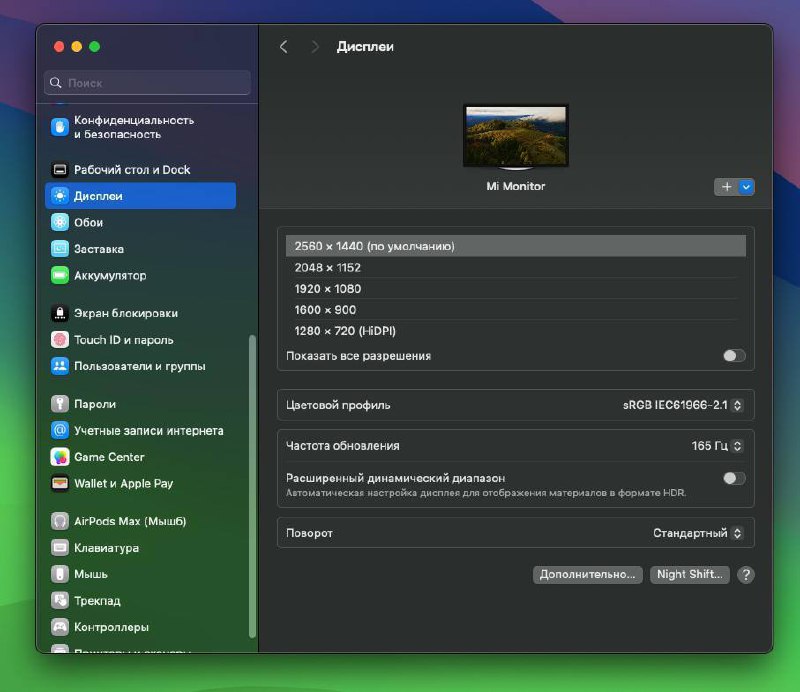Go forward with the right chevron
The image size is (800, 692).
(x=315, y=47)
